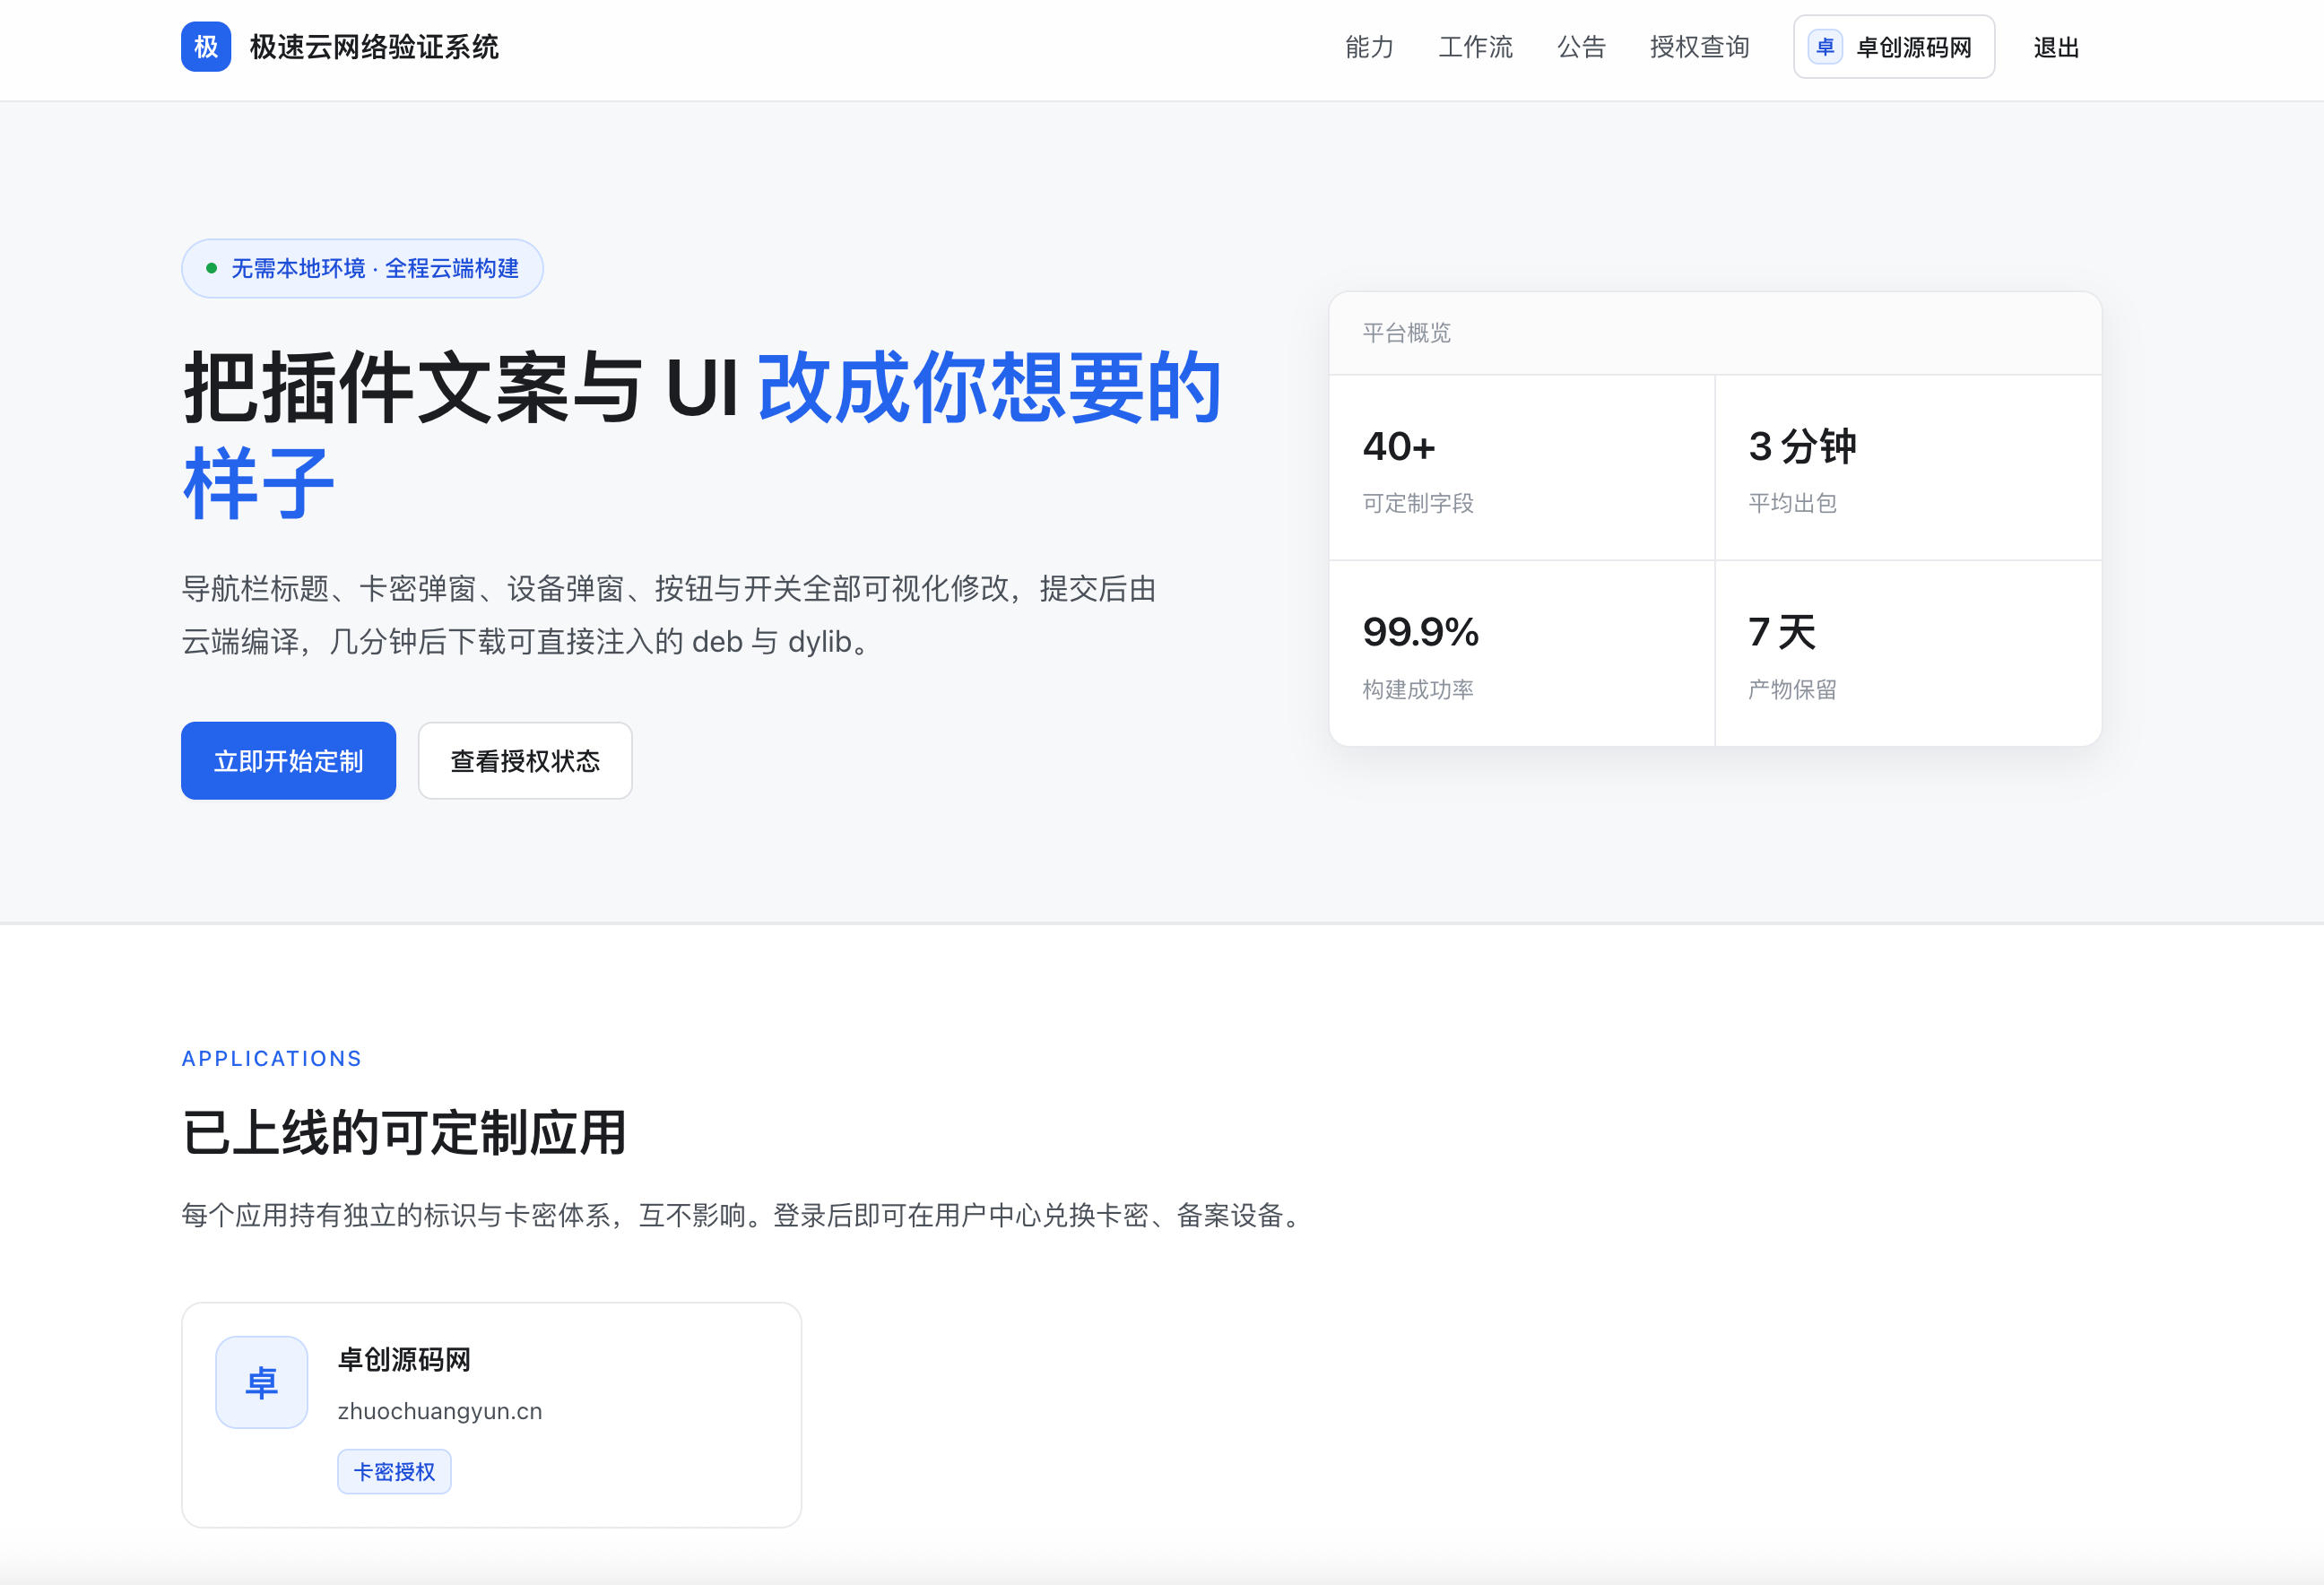2324x1585 pixels.
Task: Click the 无需本地环境 · 全程云端构建 badge
Action: pos(362,268)
